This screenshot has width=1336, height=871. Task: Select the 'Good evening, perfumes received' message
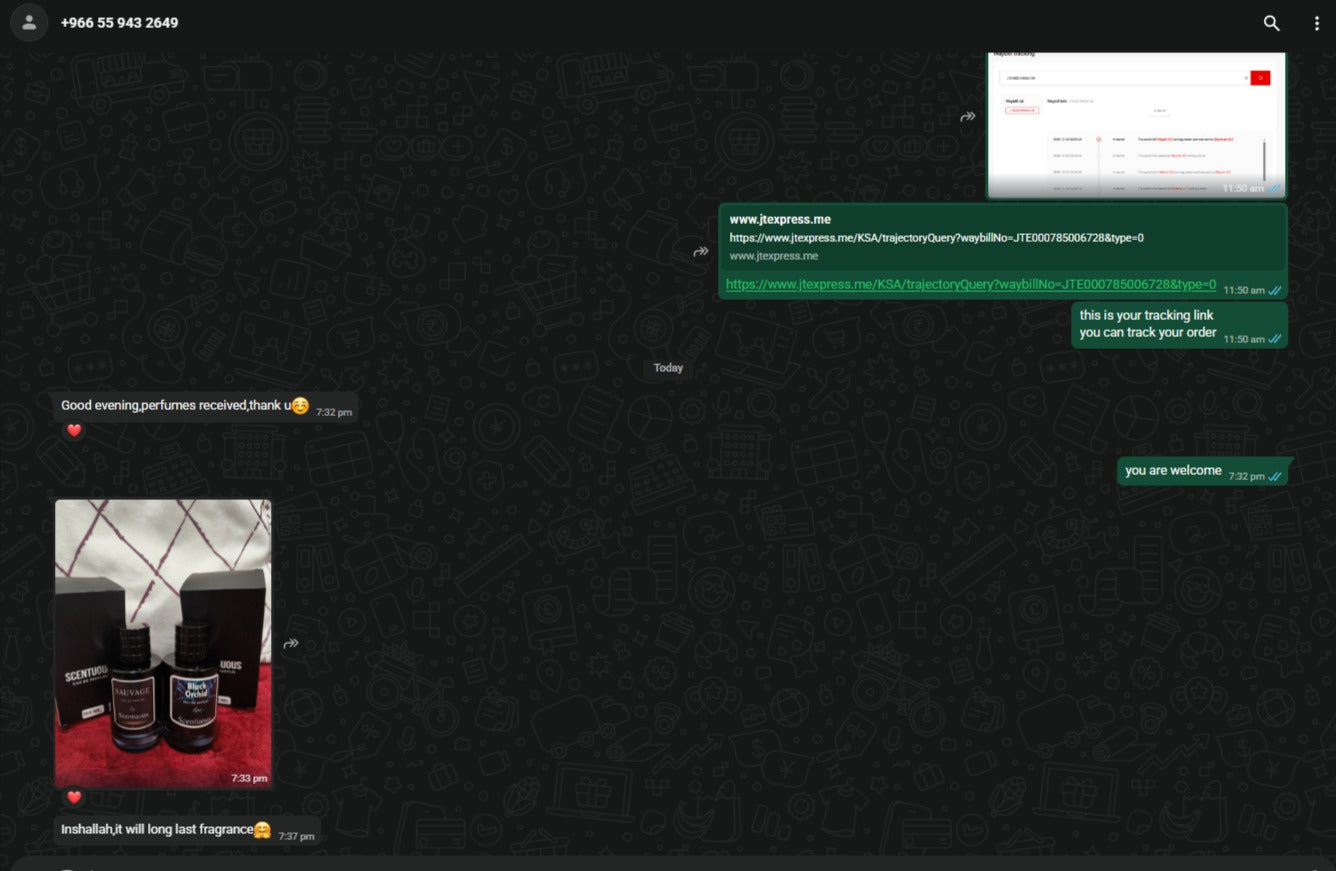click(175, 406)
